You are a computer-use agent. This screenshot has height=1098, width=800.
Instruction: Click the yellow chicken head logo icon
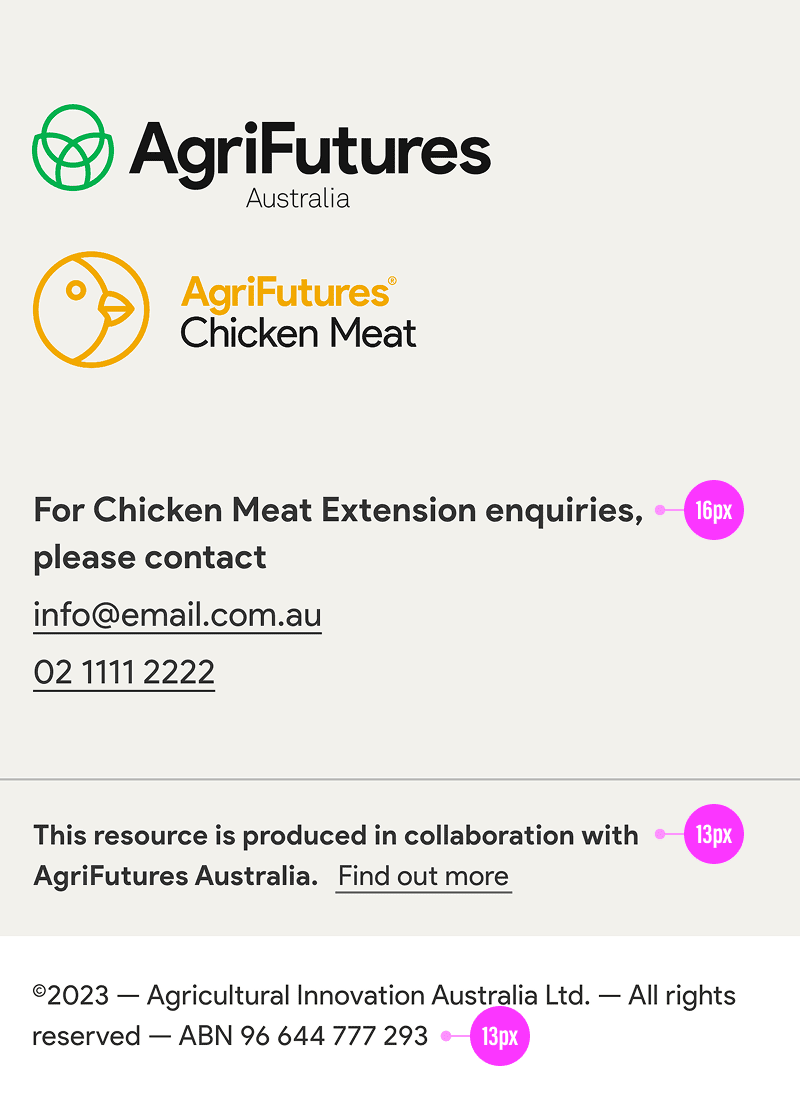91,309
